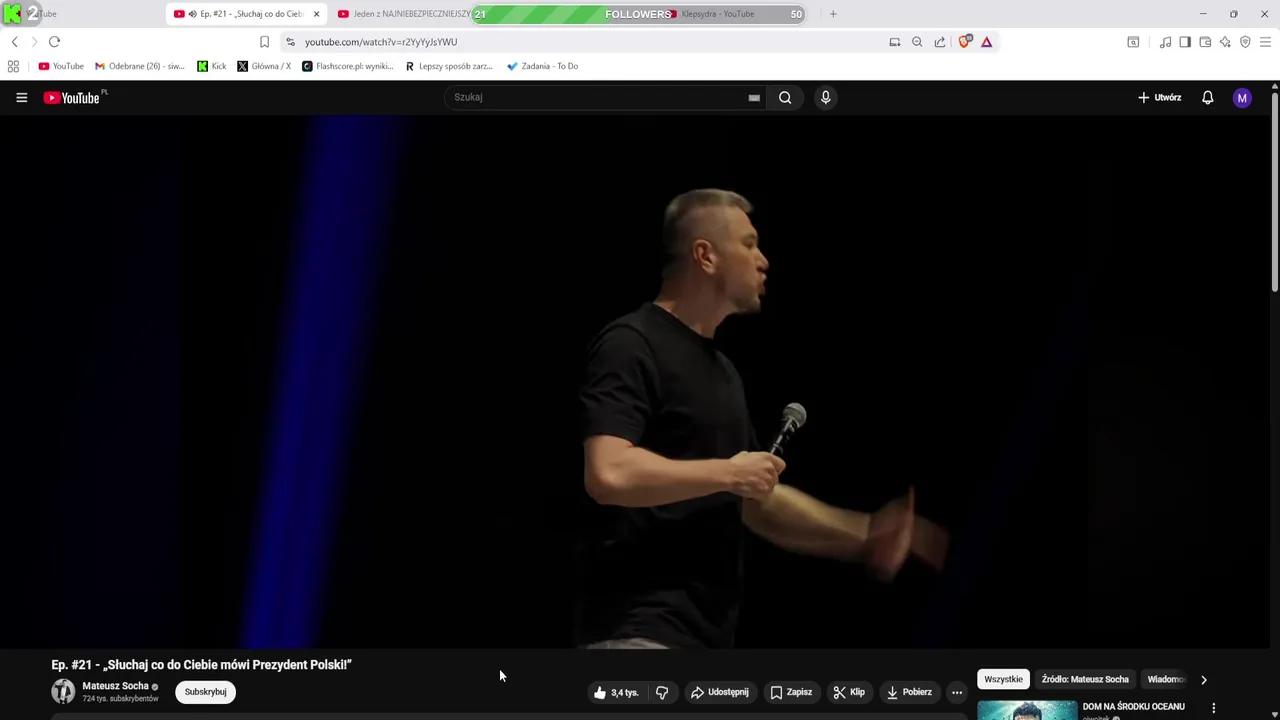Image resolution: width=1280 pixels, height=720 pixels.
Task: Click the Pobierz download button
Action: 909,692
